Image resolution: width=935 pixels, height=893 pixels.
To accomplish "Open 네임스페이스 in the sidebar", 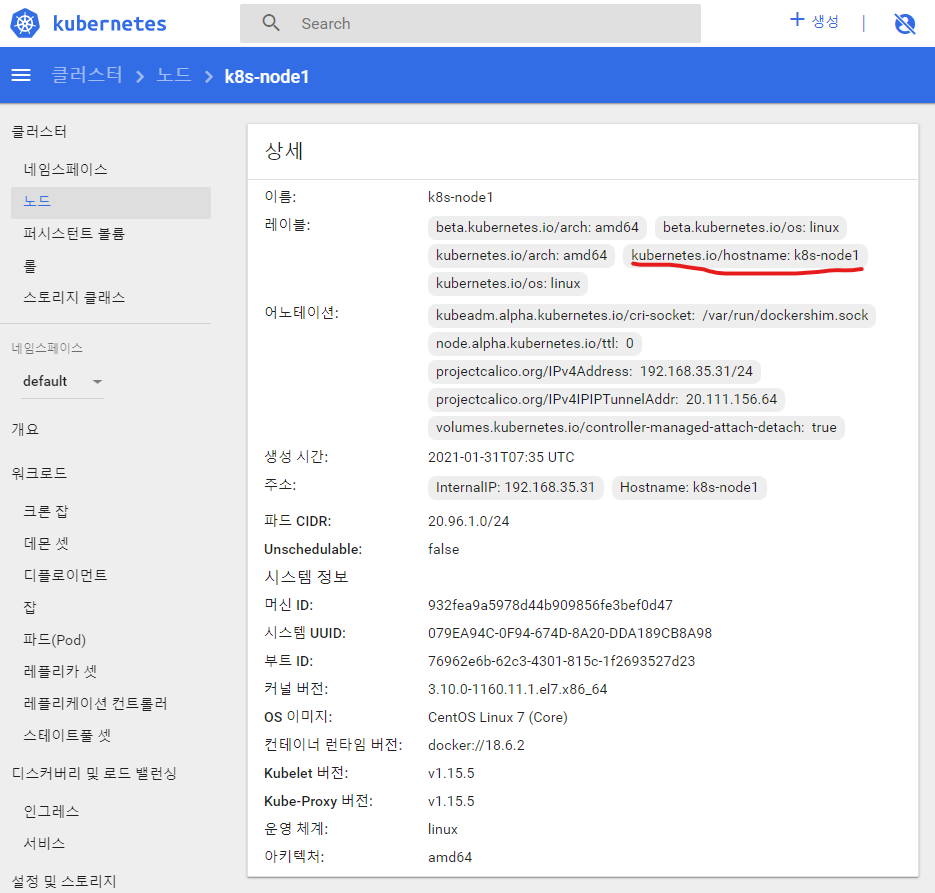I will pos(66,169).
